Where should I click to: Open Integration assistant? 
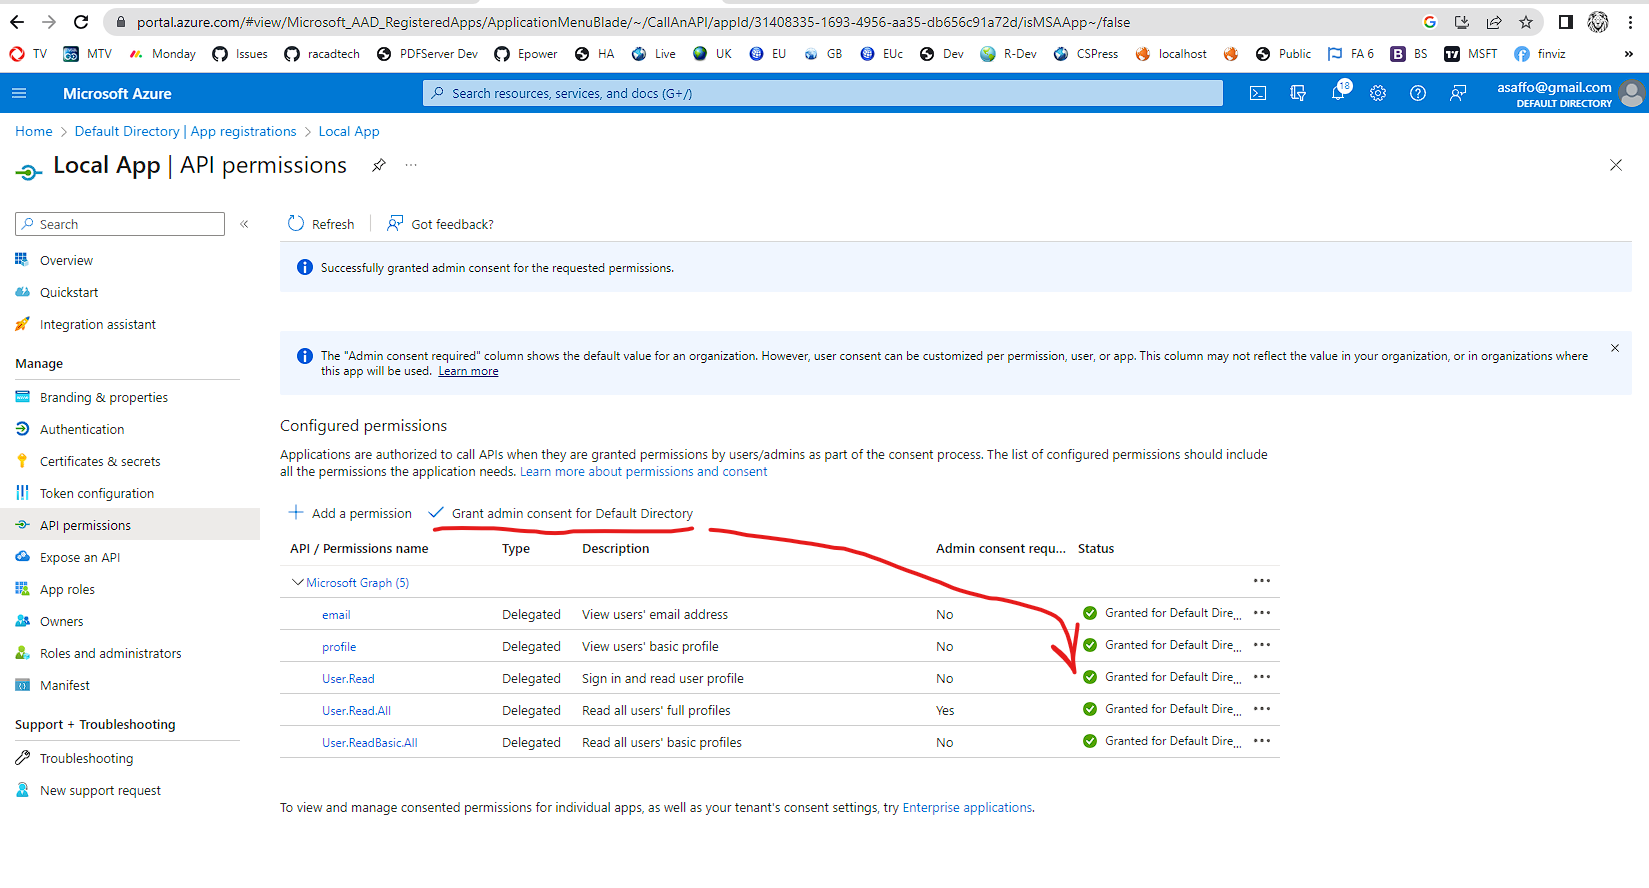click(98, 324)
